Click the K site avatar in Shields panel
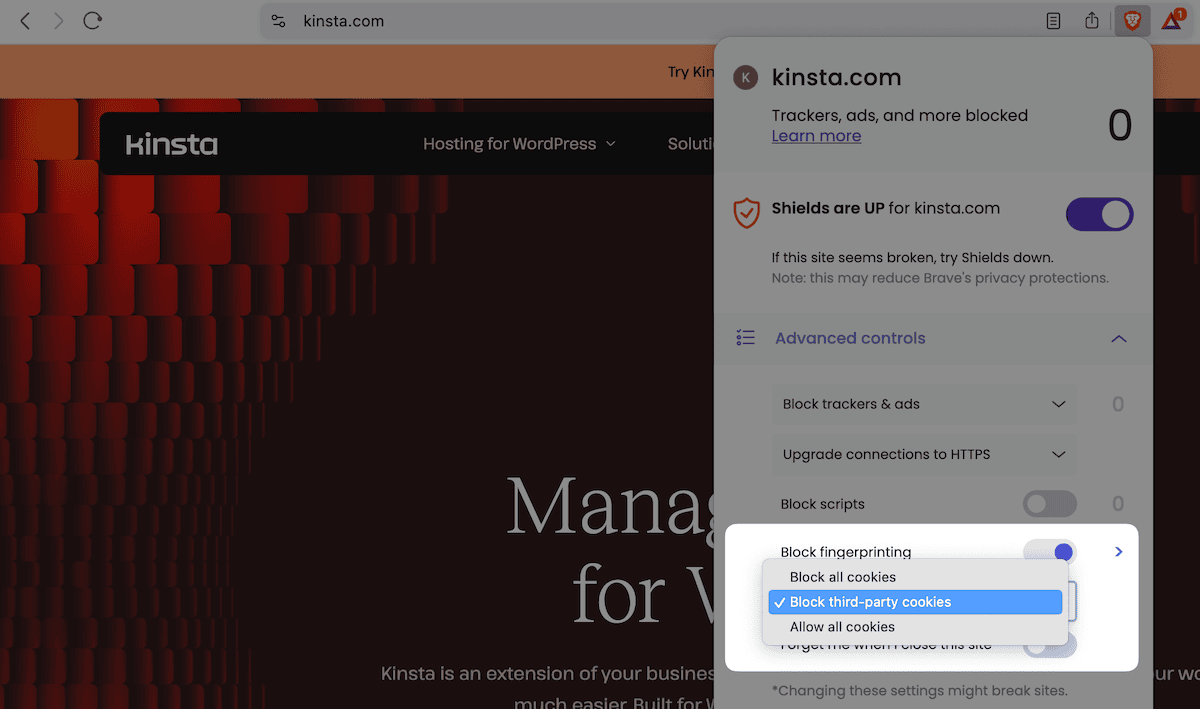Viewport: 1200px width, 709px height. tap(745, 77)
